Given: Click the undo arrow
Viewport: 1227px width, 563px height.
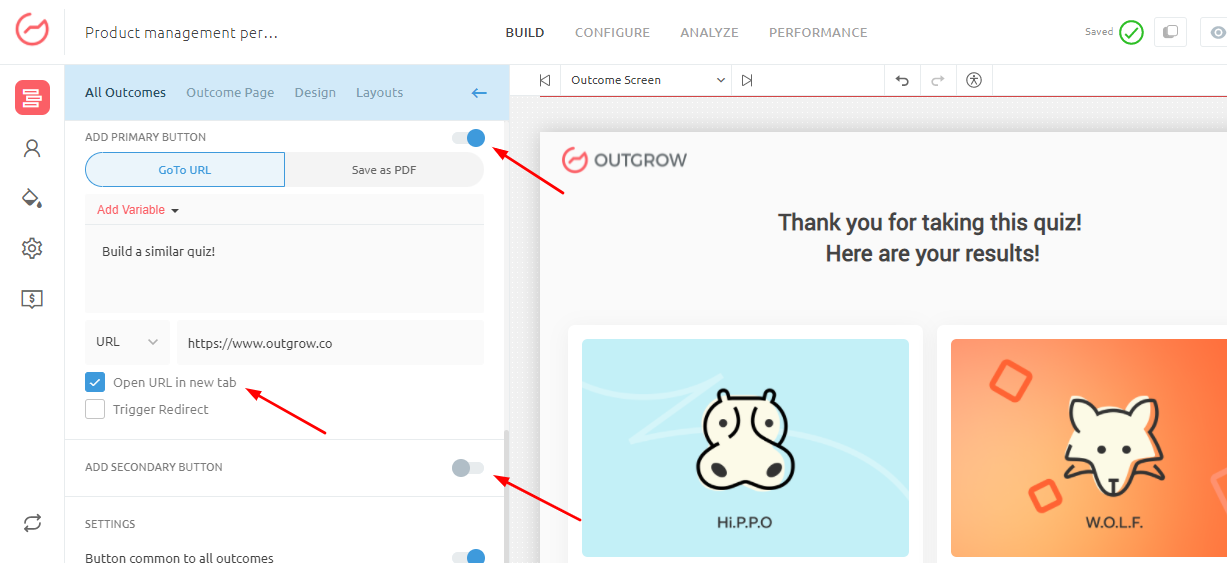Looking at the screenshot, I should pos(902,80).
